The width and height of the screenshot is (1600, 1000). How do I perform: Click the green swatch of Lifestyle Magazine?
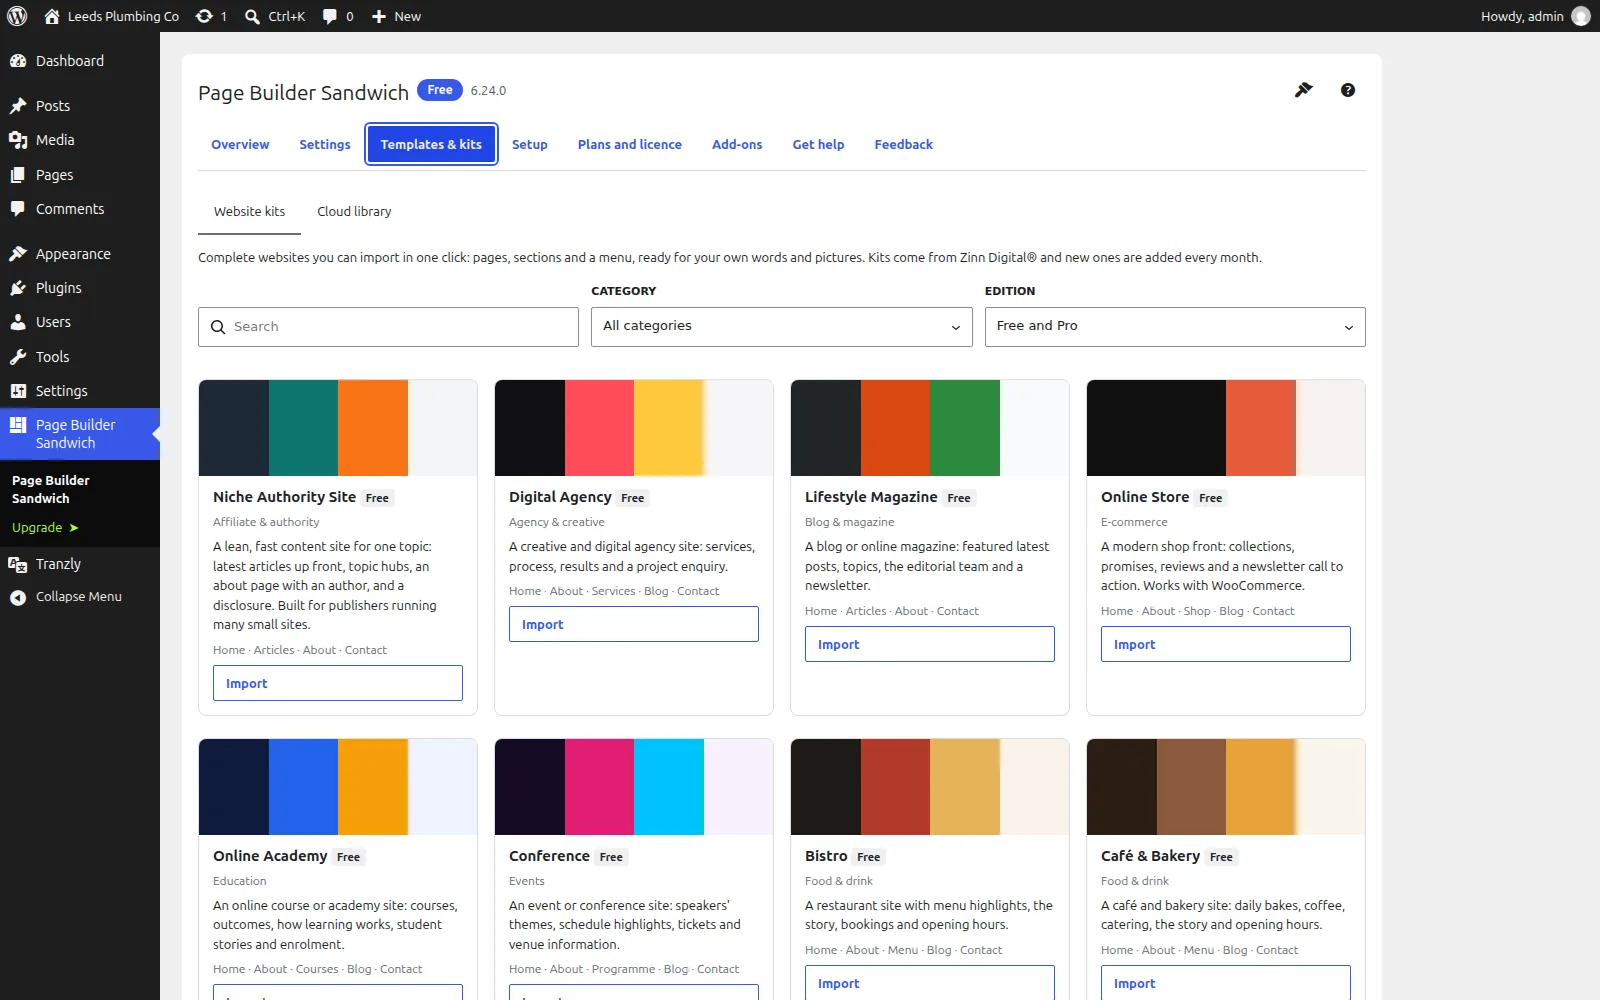965,428
